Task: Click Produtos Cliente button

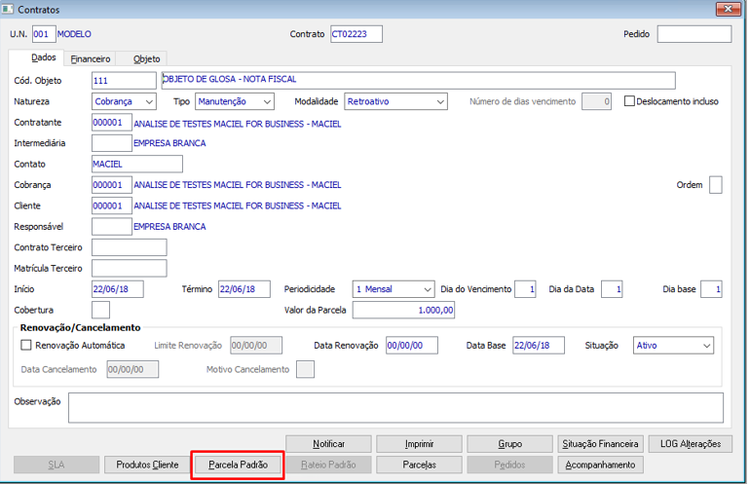Action: click(x=147, y=465)
